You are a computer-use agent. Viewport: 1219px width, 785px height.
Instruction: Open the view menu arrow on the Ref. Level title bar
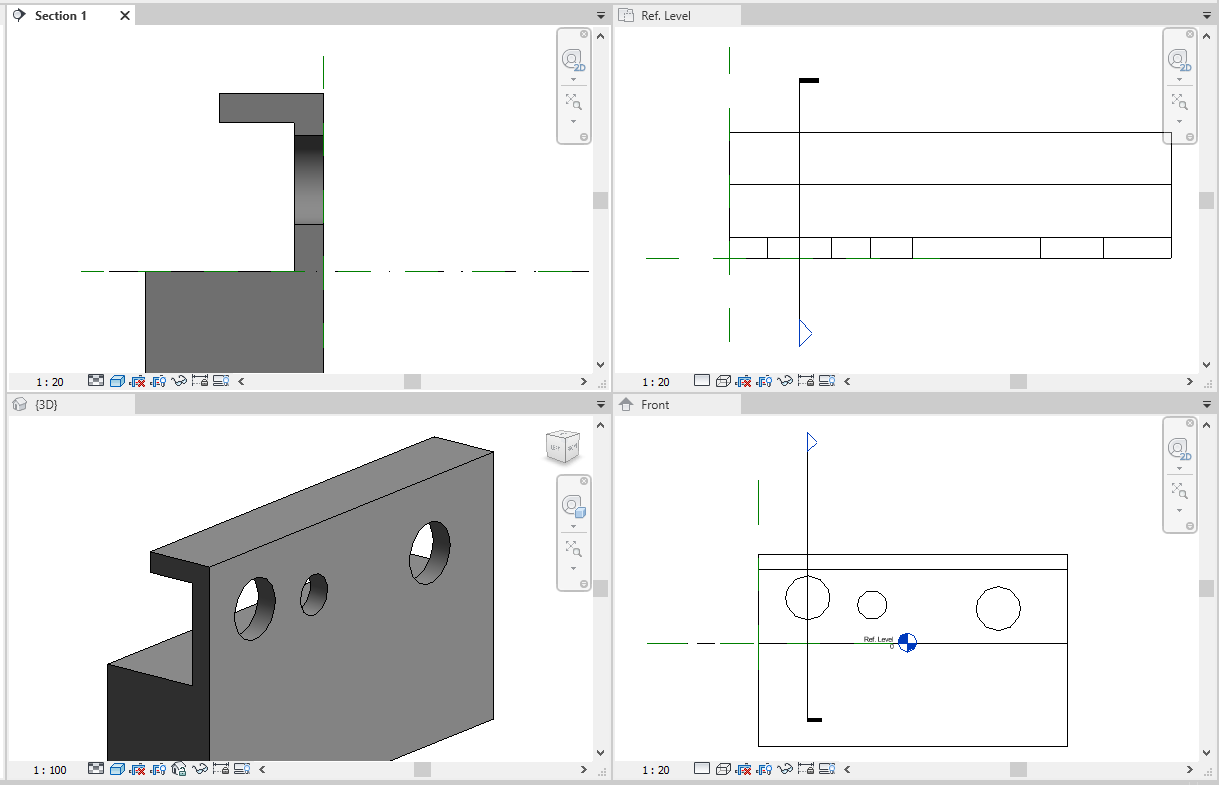1205,15
